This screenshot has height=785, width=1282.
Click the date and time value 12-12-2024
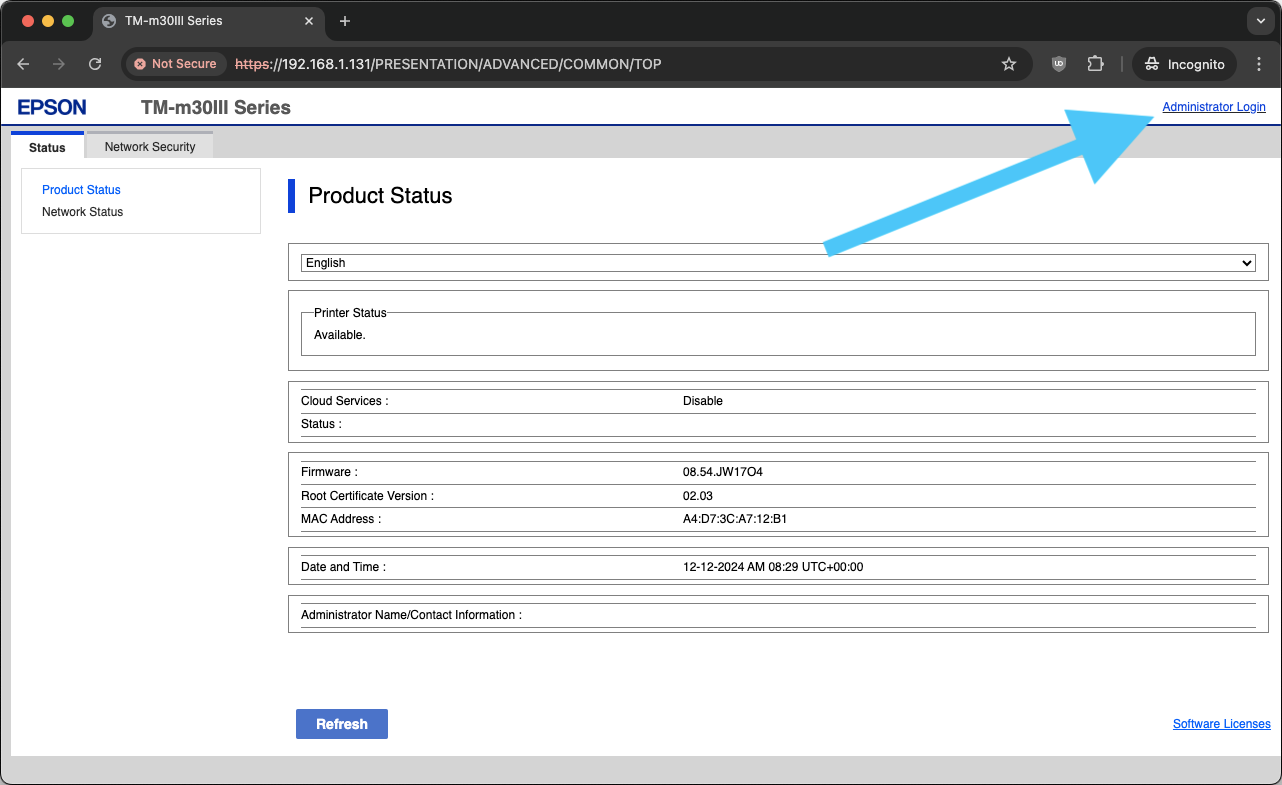point(773,567)
